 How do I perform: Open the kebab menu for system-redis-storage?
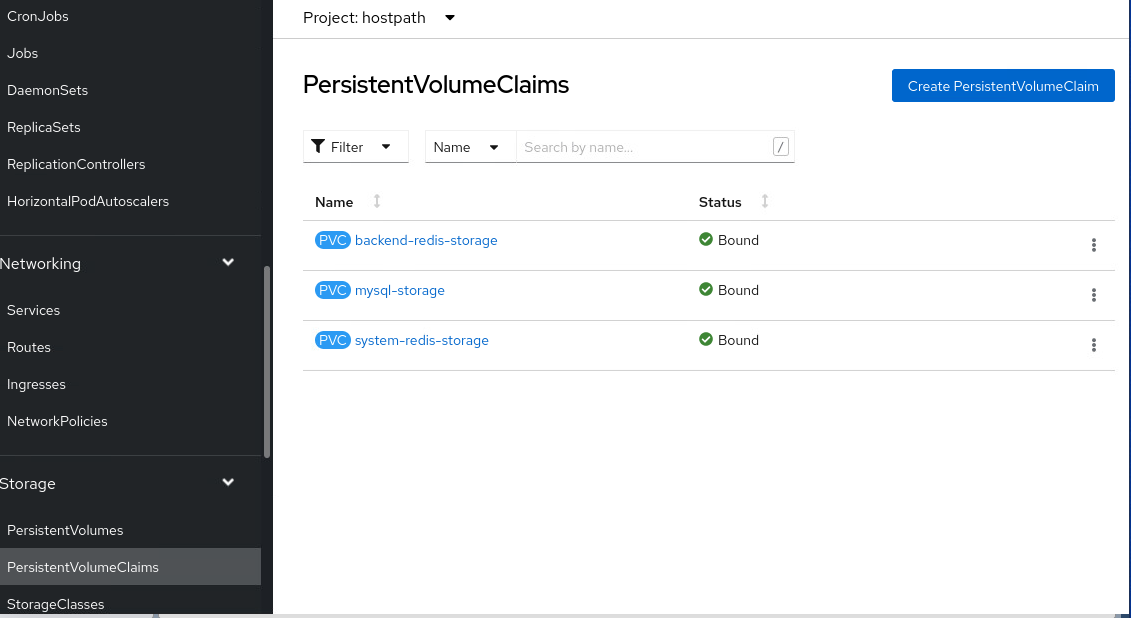tap(1094, 345)
